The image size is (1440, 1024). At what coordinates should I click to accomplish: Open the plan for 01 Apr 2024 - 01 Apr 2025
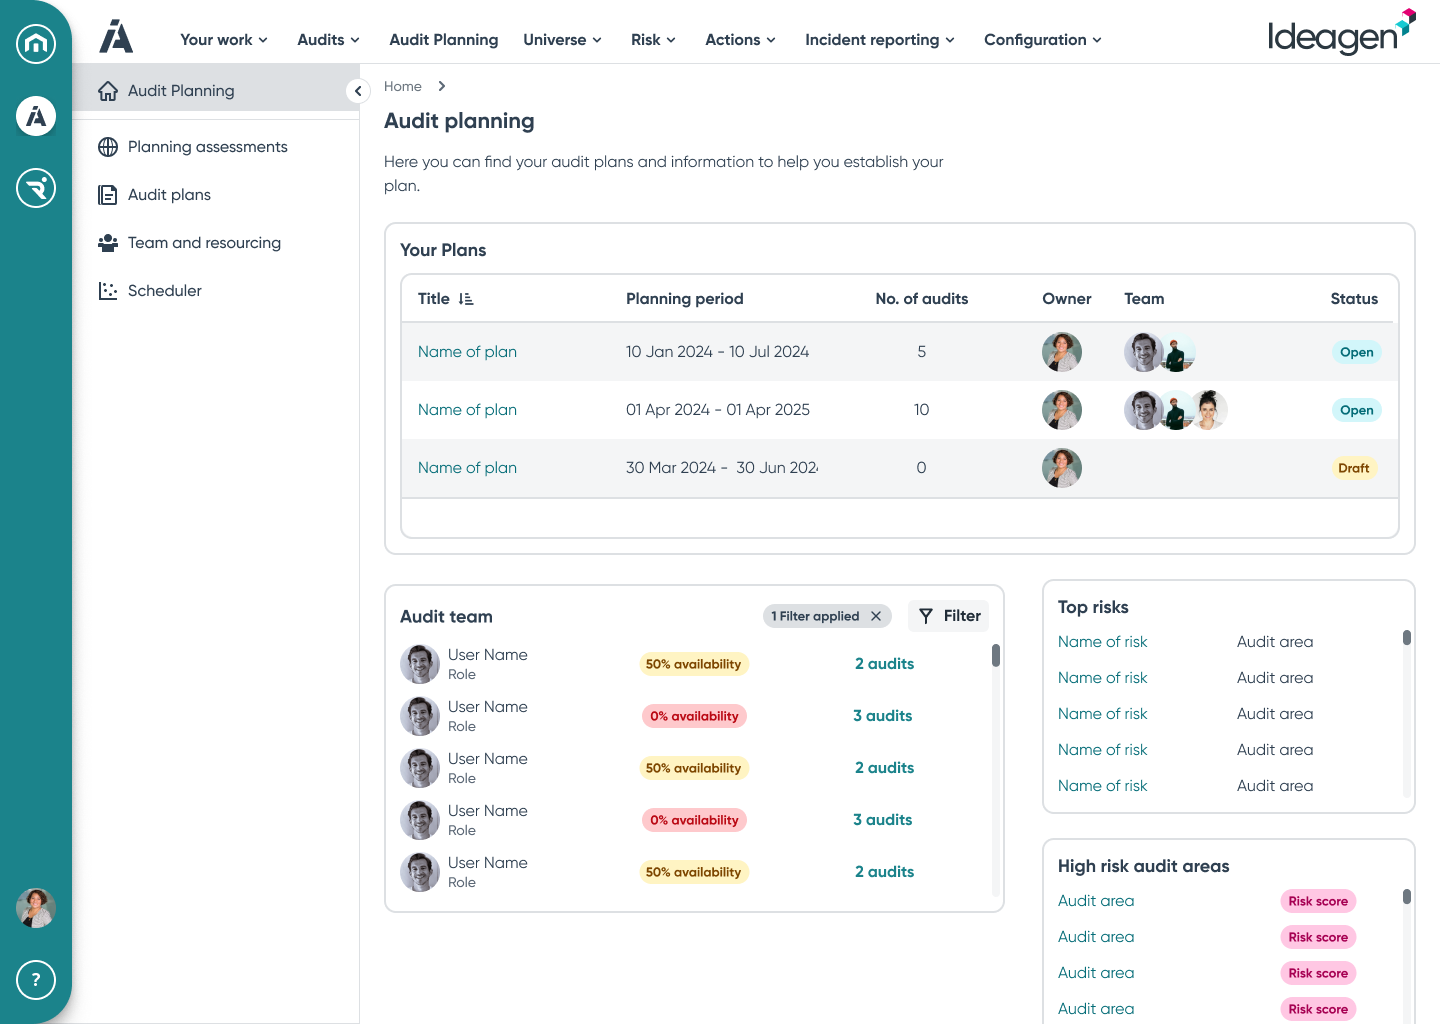(467, 410)
